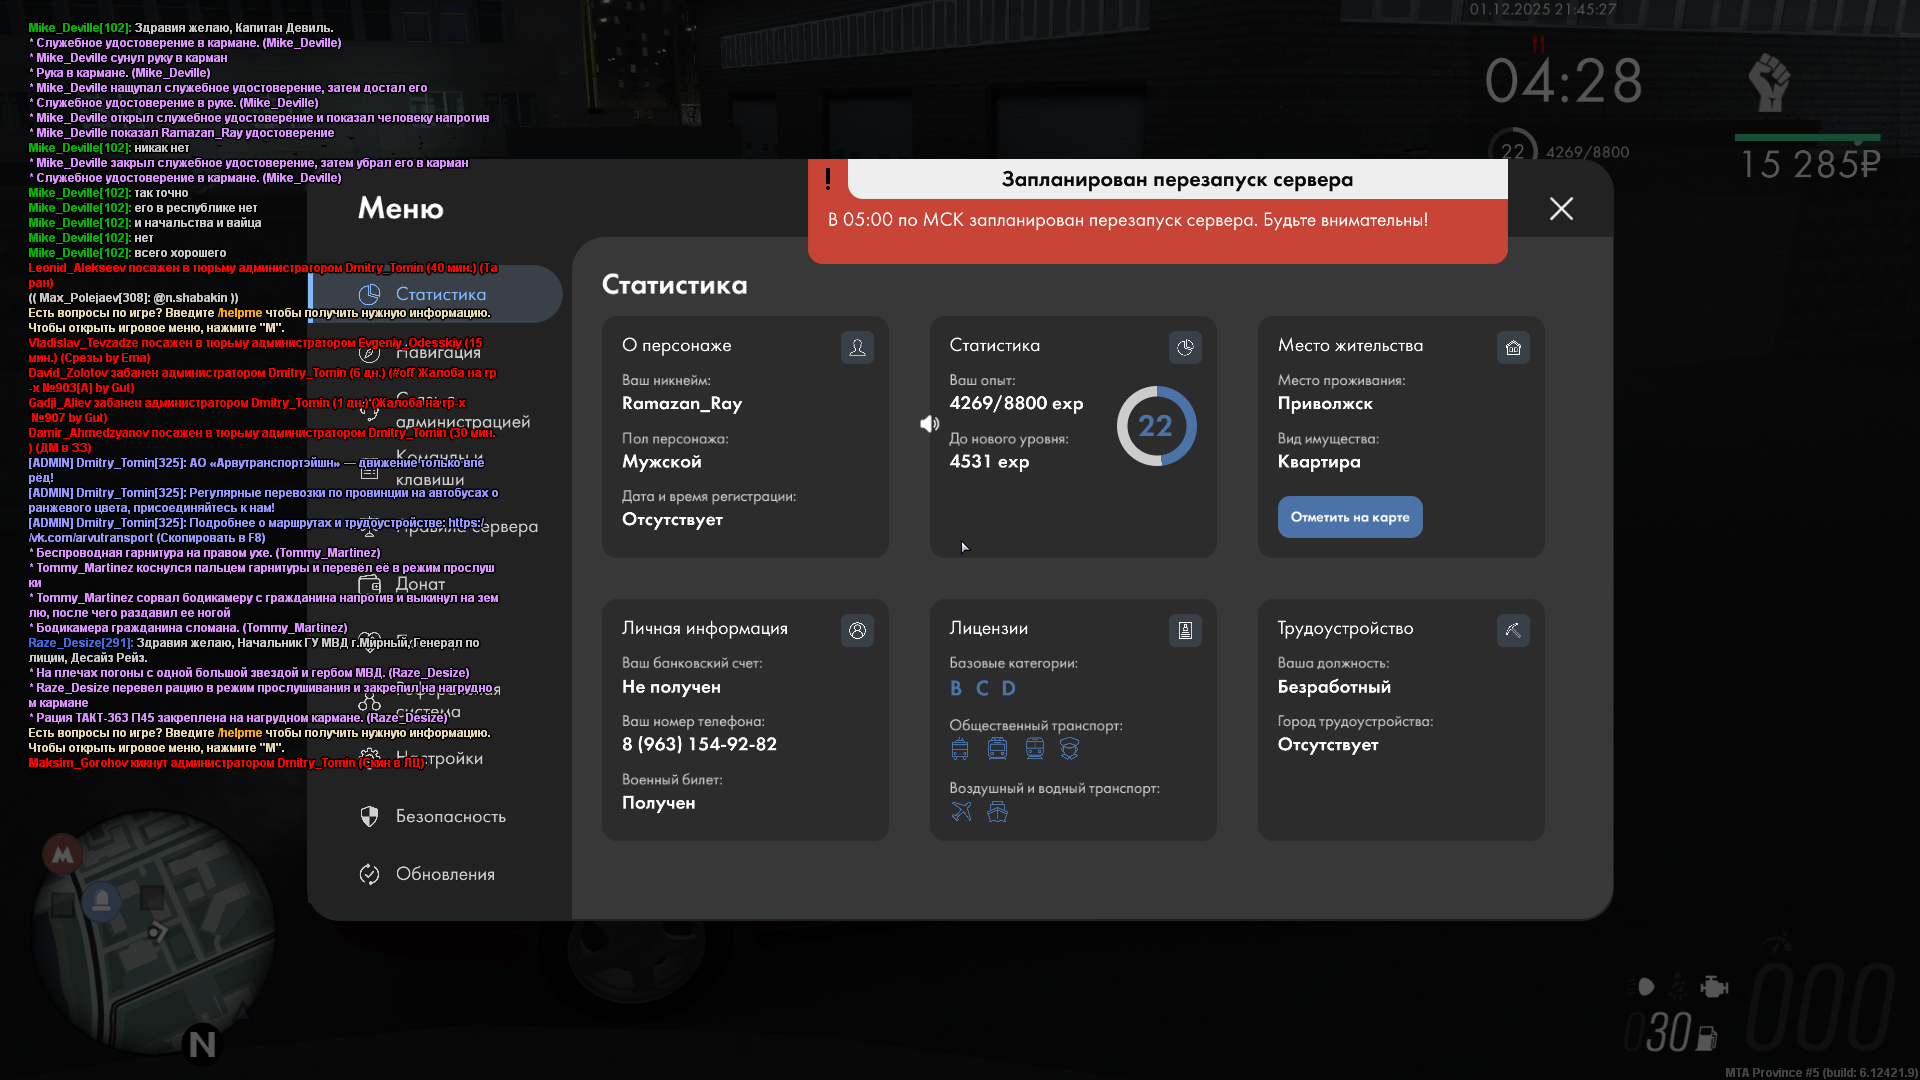Click the first bus transport license icon

pyautogui.click(x=960, y=749)
